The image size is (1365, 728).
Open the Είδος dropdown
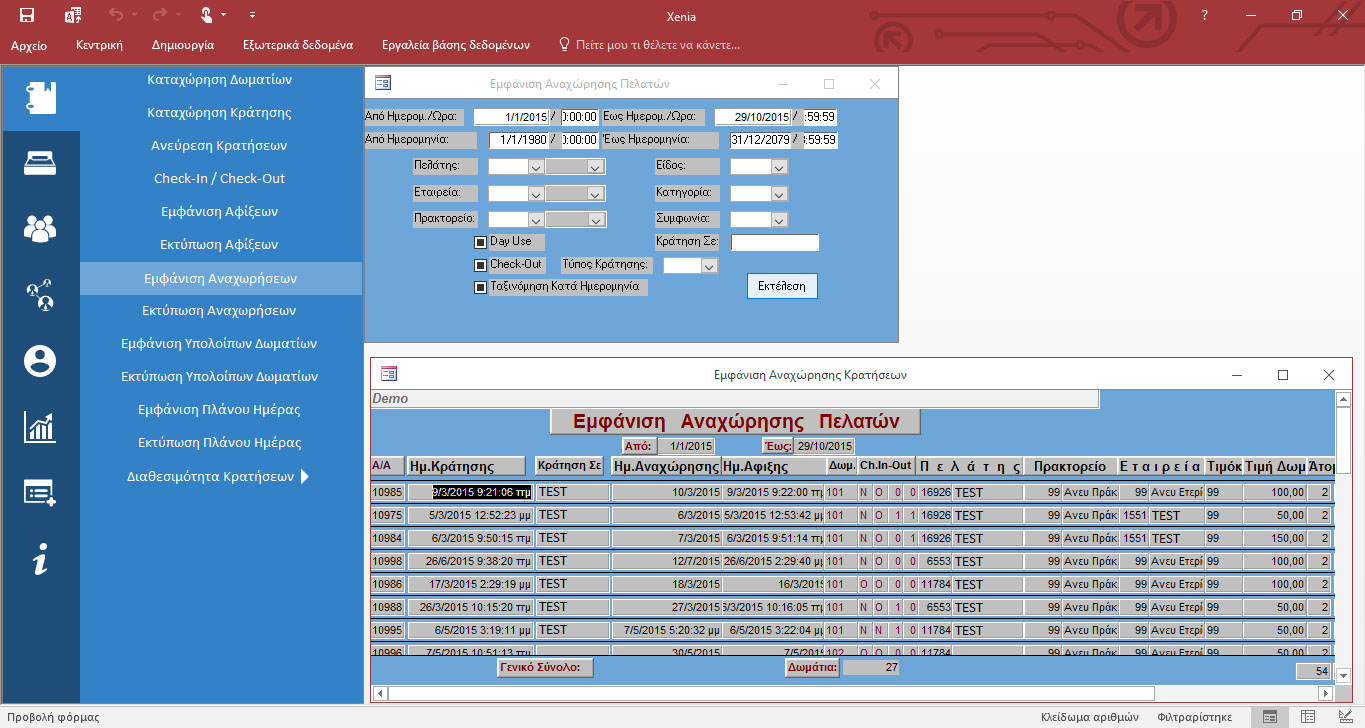click(779, 167)
